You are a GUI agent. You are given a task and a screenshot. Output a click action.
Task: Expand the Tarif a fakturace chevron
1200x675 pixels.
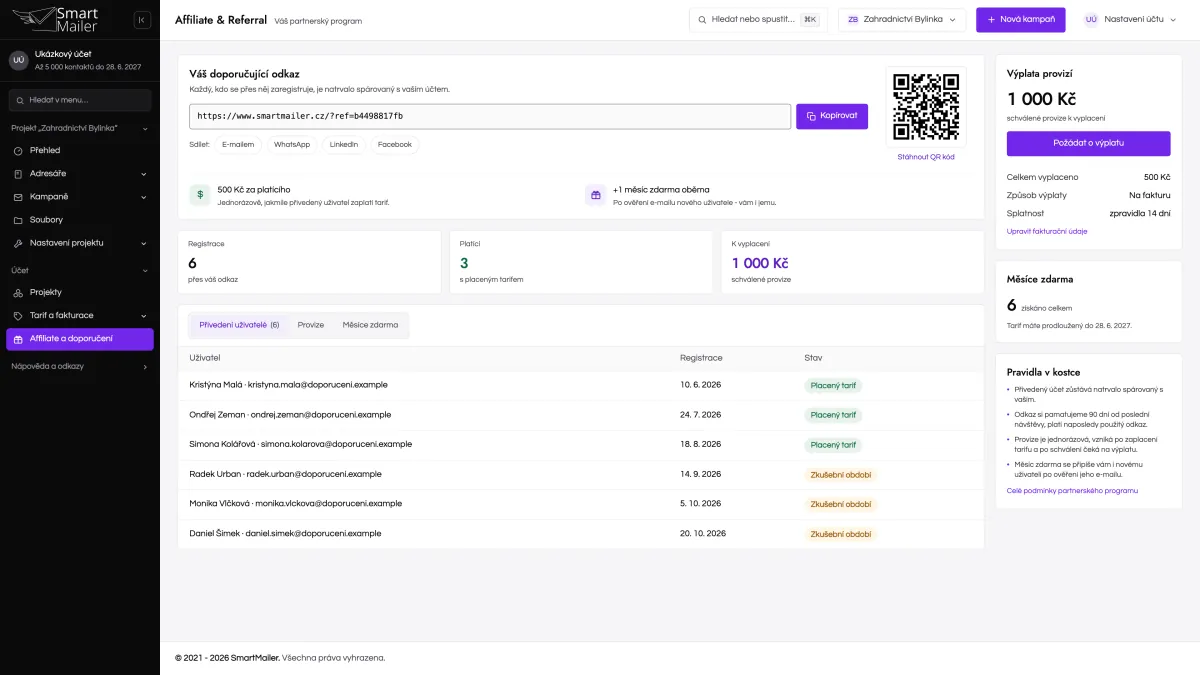coord(144,315)
